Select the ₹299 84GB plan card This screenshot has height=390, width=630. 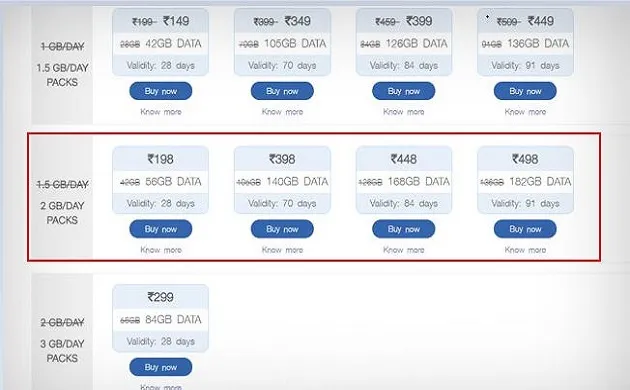[161, 318]
